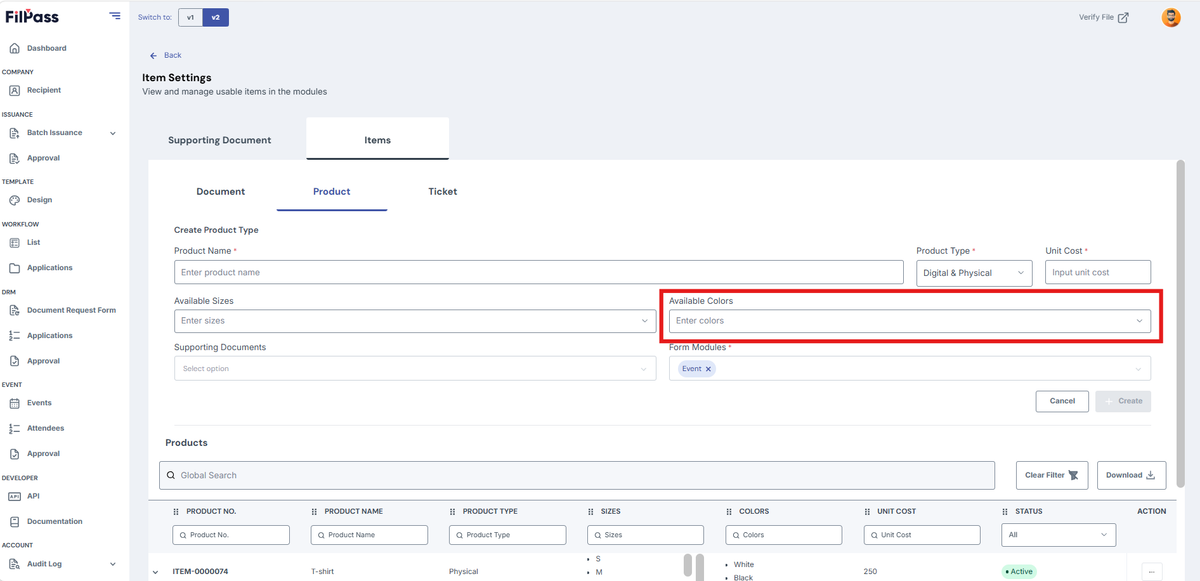Collapse the sidebar with the hamburger icon
This screenshot has width=1200, height=581.
[x=115, y=16]
